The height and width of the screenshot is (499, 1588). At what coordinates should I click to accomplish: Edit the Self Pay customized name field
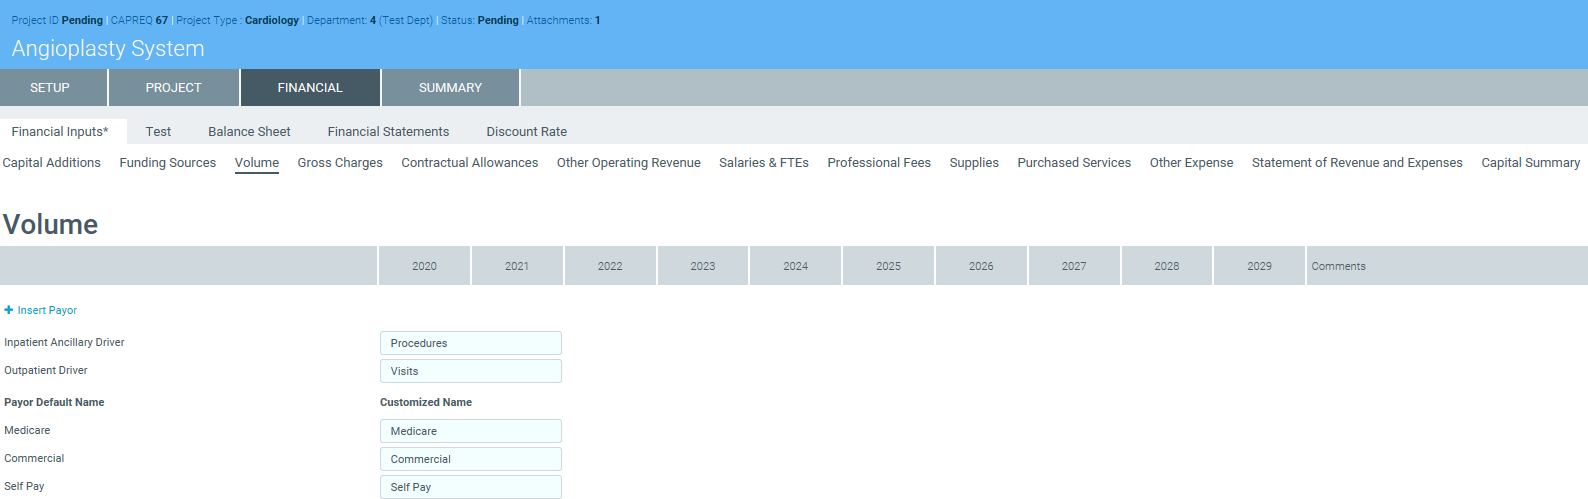470,487
